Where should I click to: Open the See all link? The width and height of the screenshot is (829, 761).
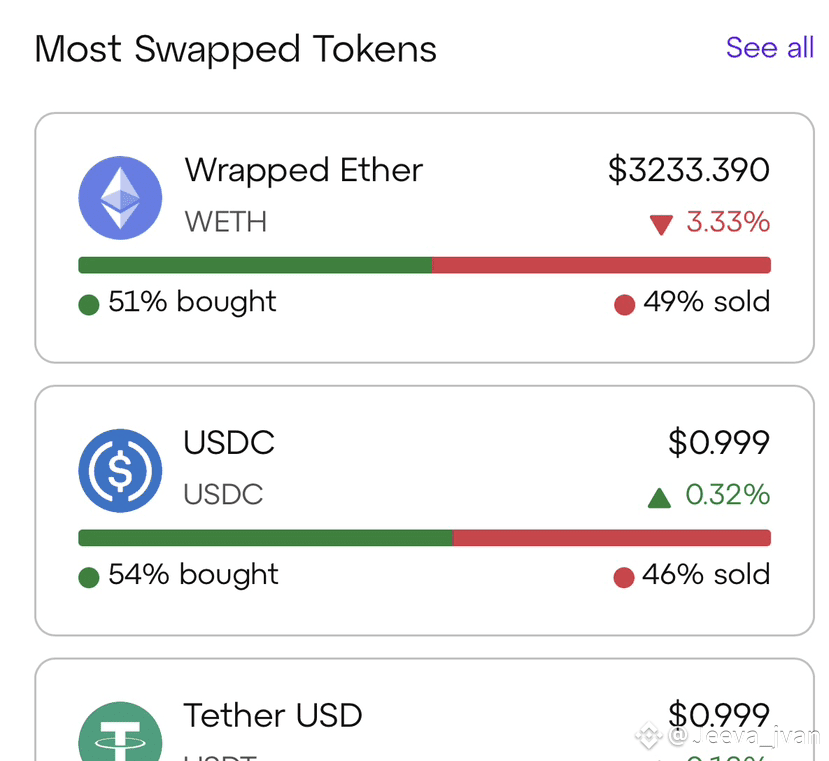click(x=769, y=48)
